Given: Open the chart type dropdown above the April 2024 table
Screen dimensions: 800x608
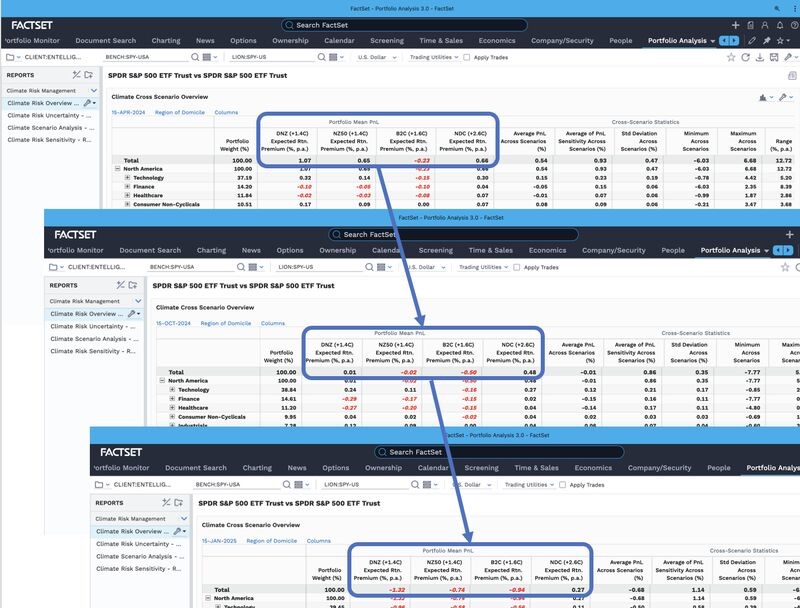Looking at the screenshot, I should click(x=766, y=97).
